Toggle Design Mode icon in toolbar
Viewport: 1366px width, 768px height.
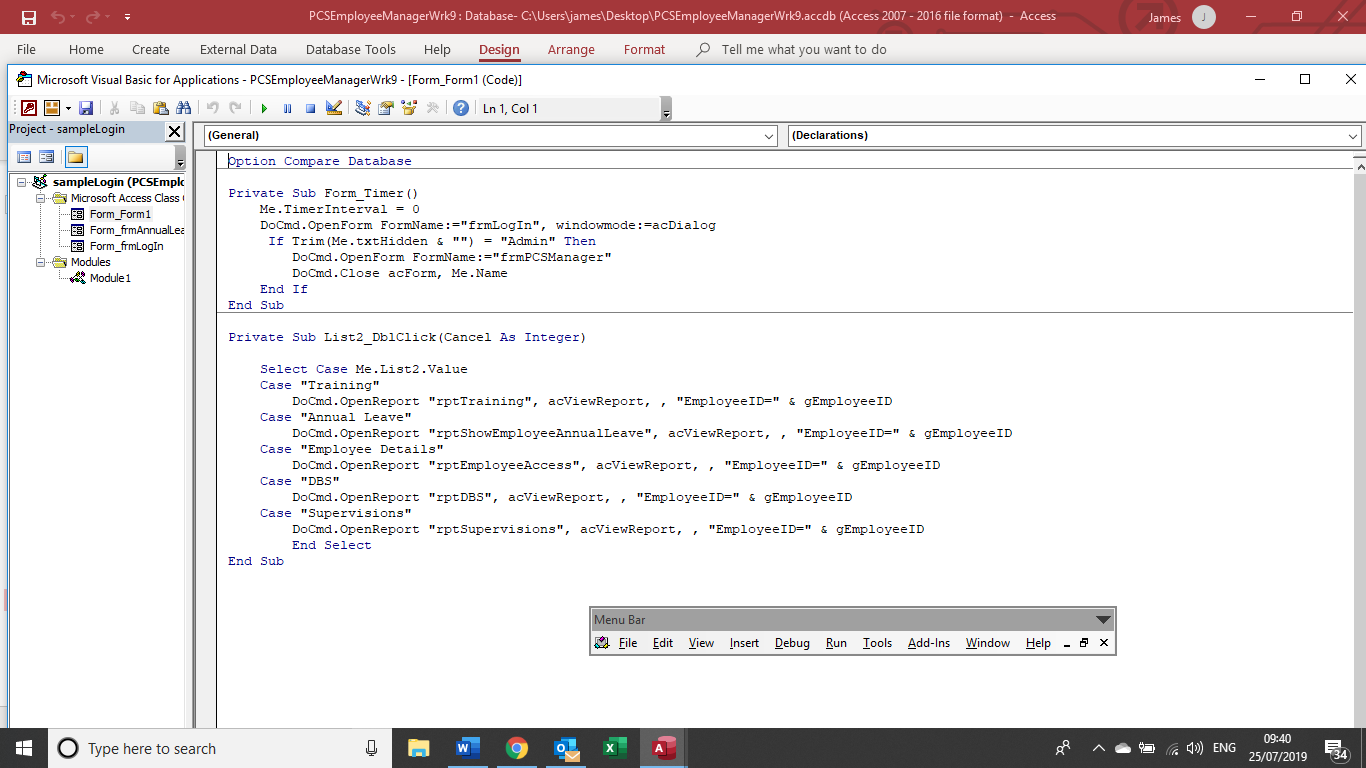(334, 108)
